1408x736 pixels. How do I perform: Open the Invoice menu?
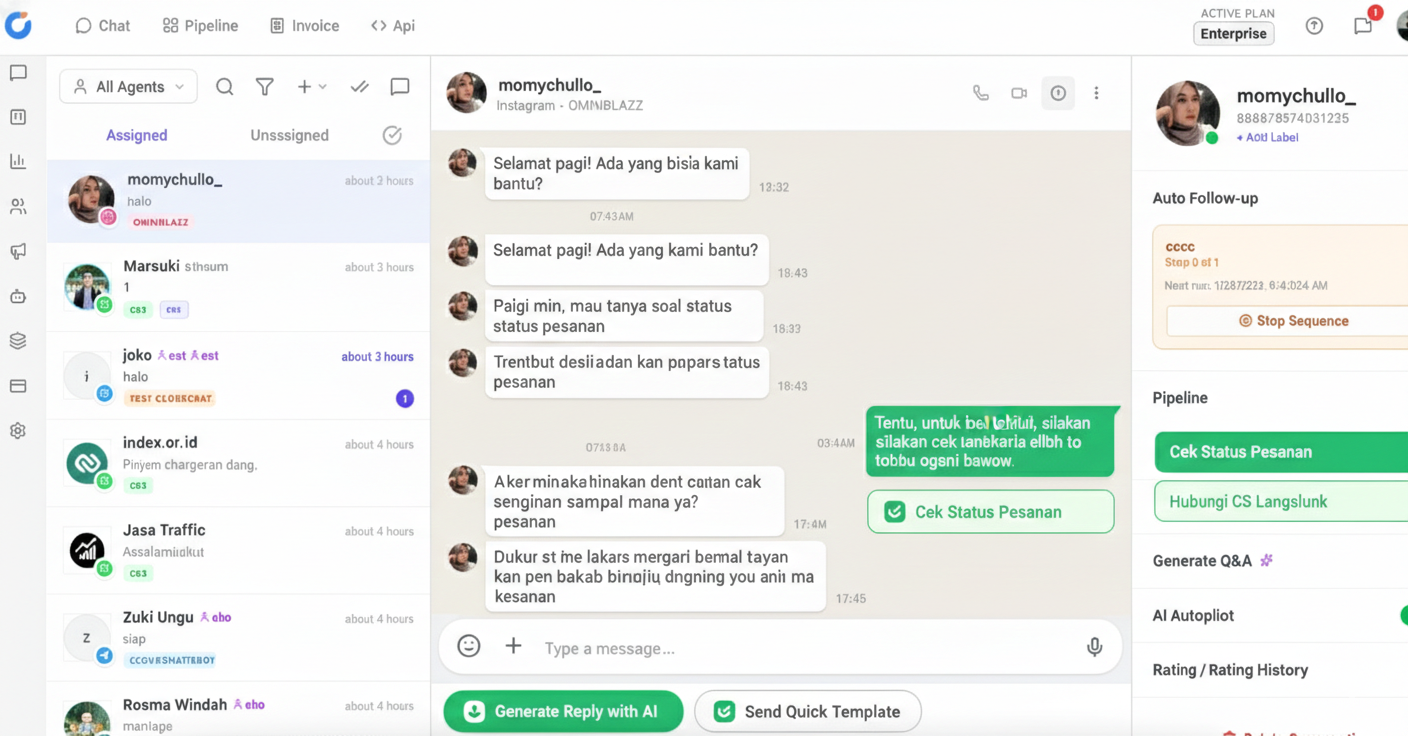(x=304, y=26)
